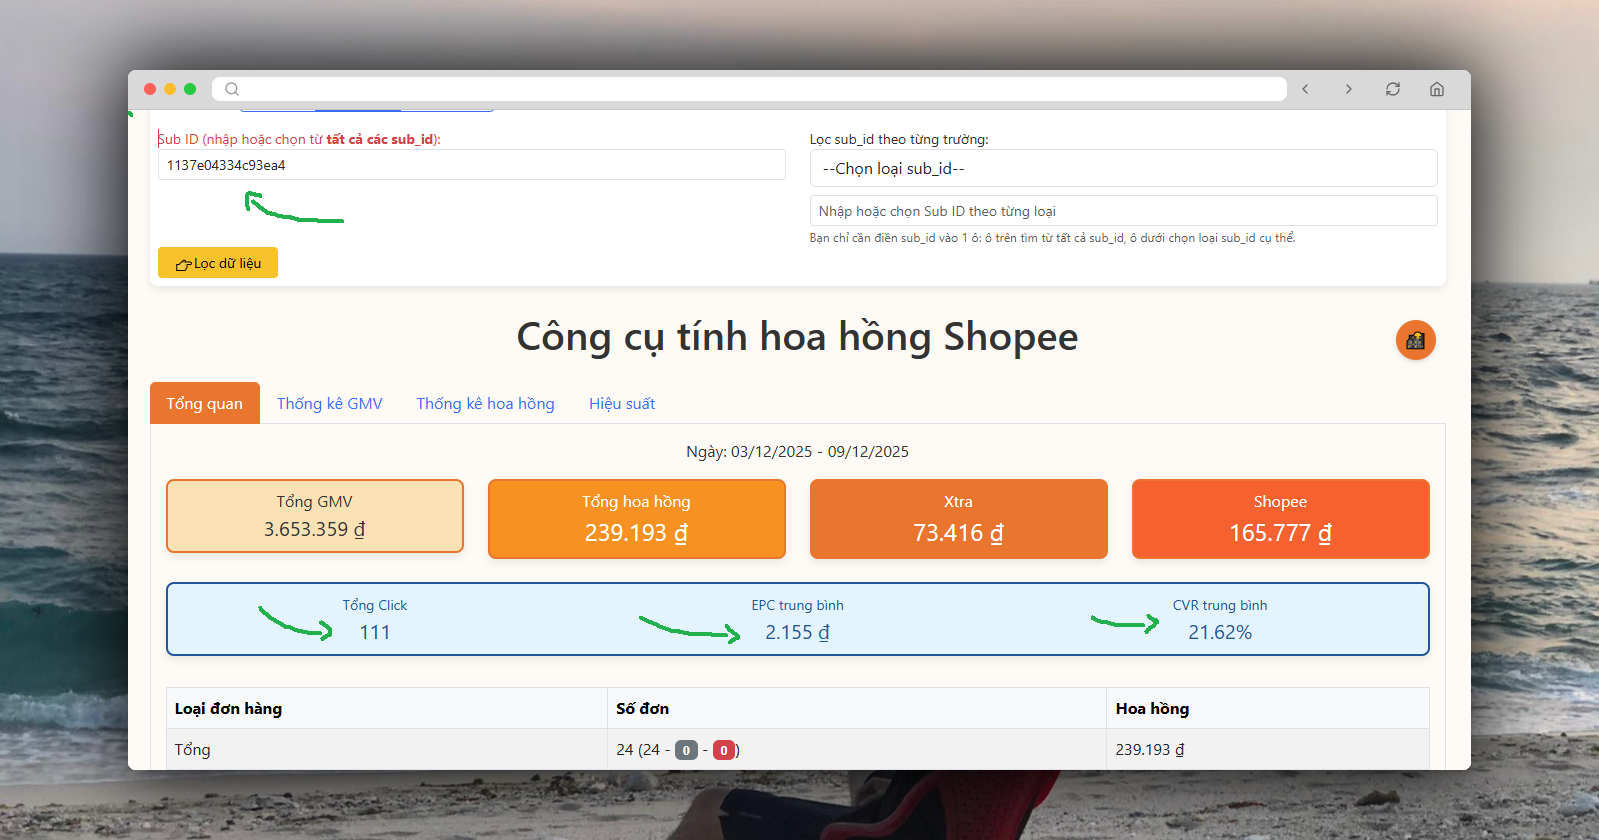Click the home icon in browser toolbar
1599x840 pixels.
tap(1436, 89)
